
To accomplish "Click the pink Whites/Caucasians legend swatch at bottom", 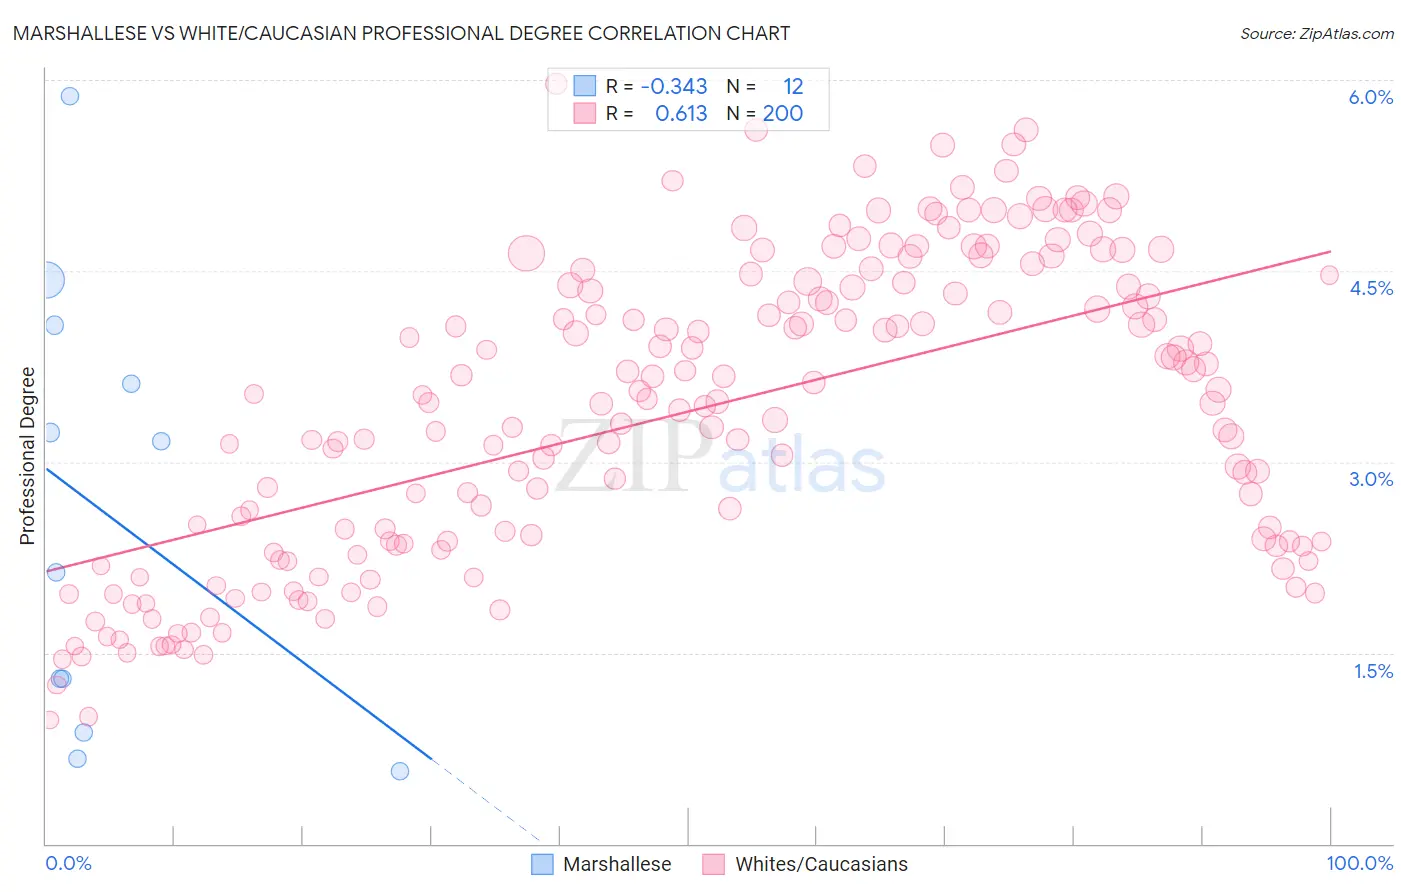I will [x=713, y=864].
